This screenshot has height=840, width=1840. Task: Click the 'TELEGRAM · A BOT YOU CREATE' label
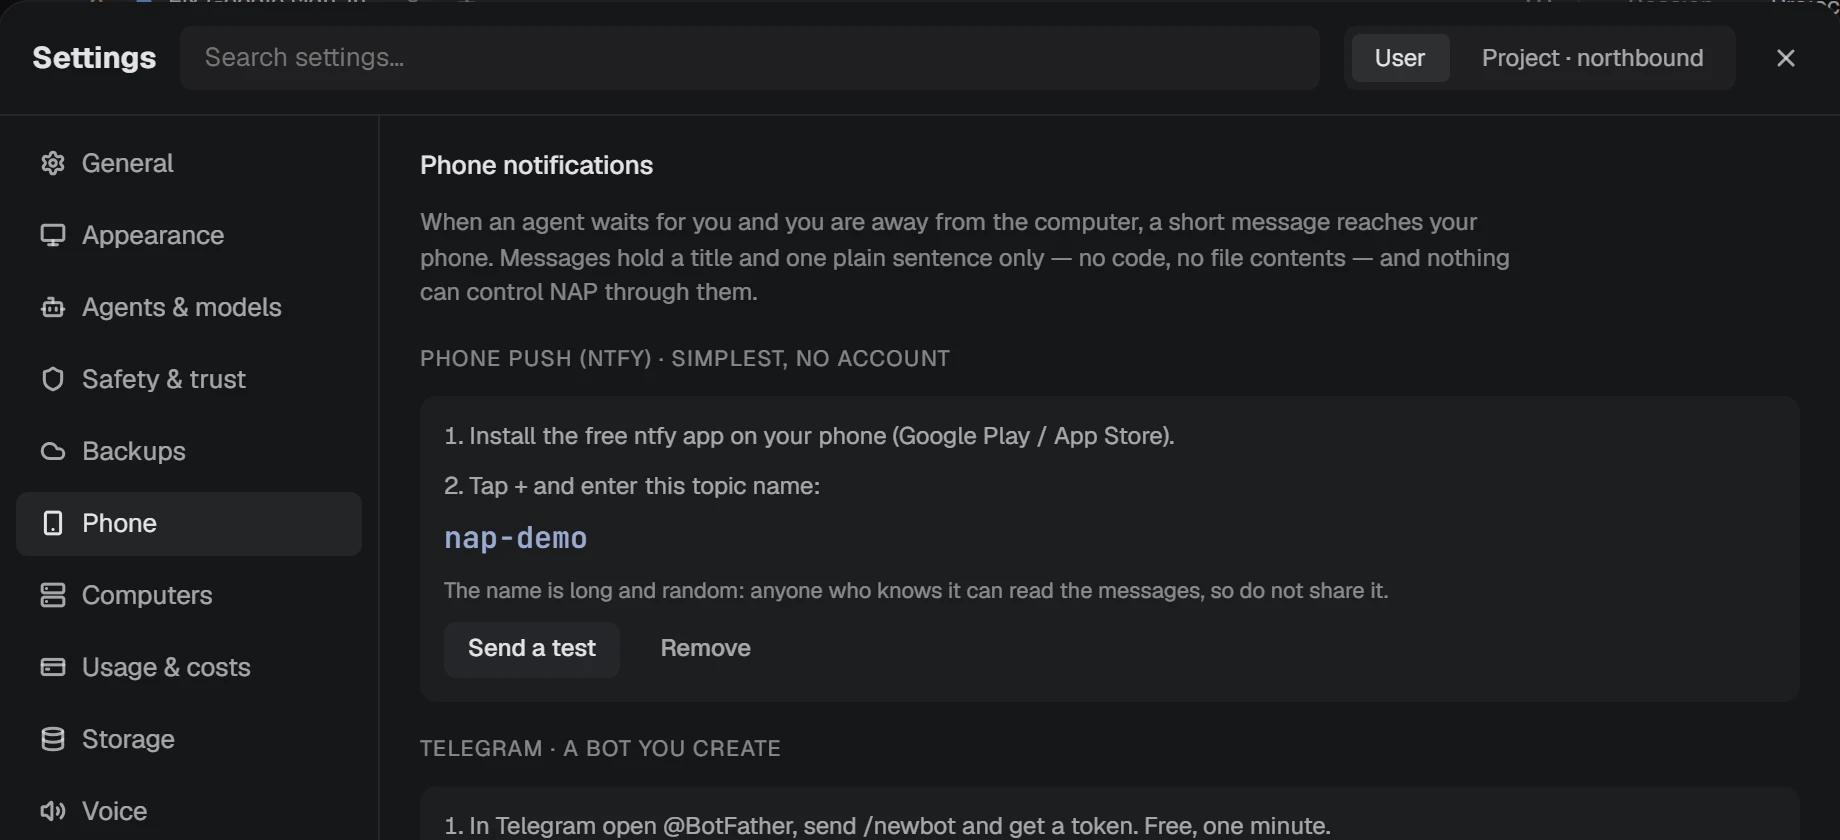pos(600,749)
